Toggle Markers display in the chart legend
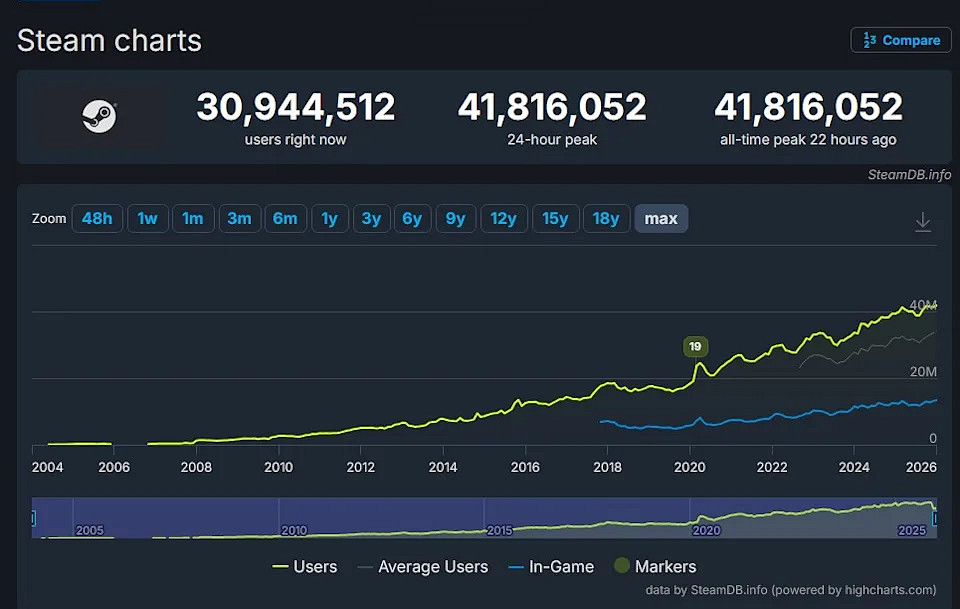 (655, 566)
